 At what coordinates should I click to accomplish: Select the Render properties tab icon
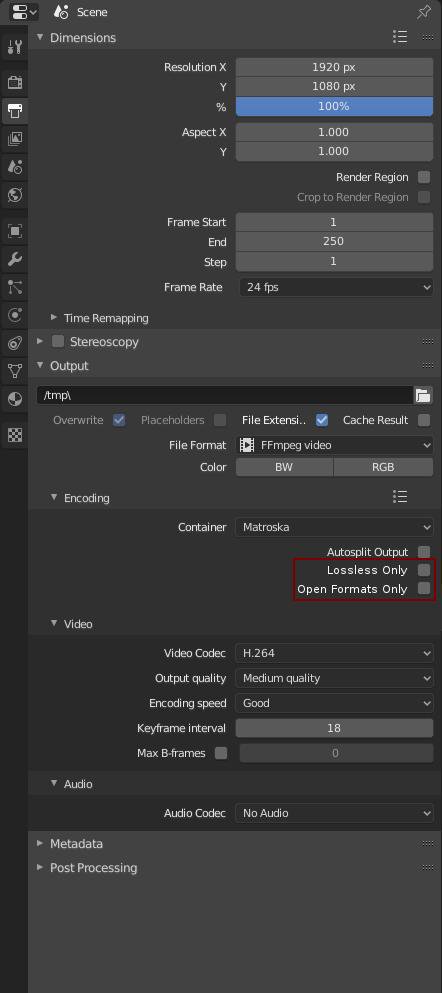point(15,82)
